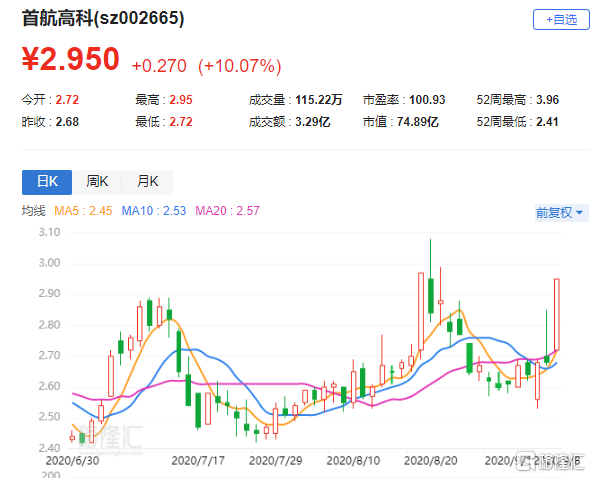Click the 2020/7/29 date axis label
Screen dimensions: 591x478
pyautogui.click(x=276, y=461)
